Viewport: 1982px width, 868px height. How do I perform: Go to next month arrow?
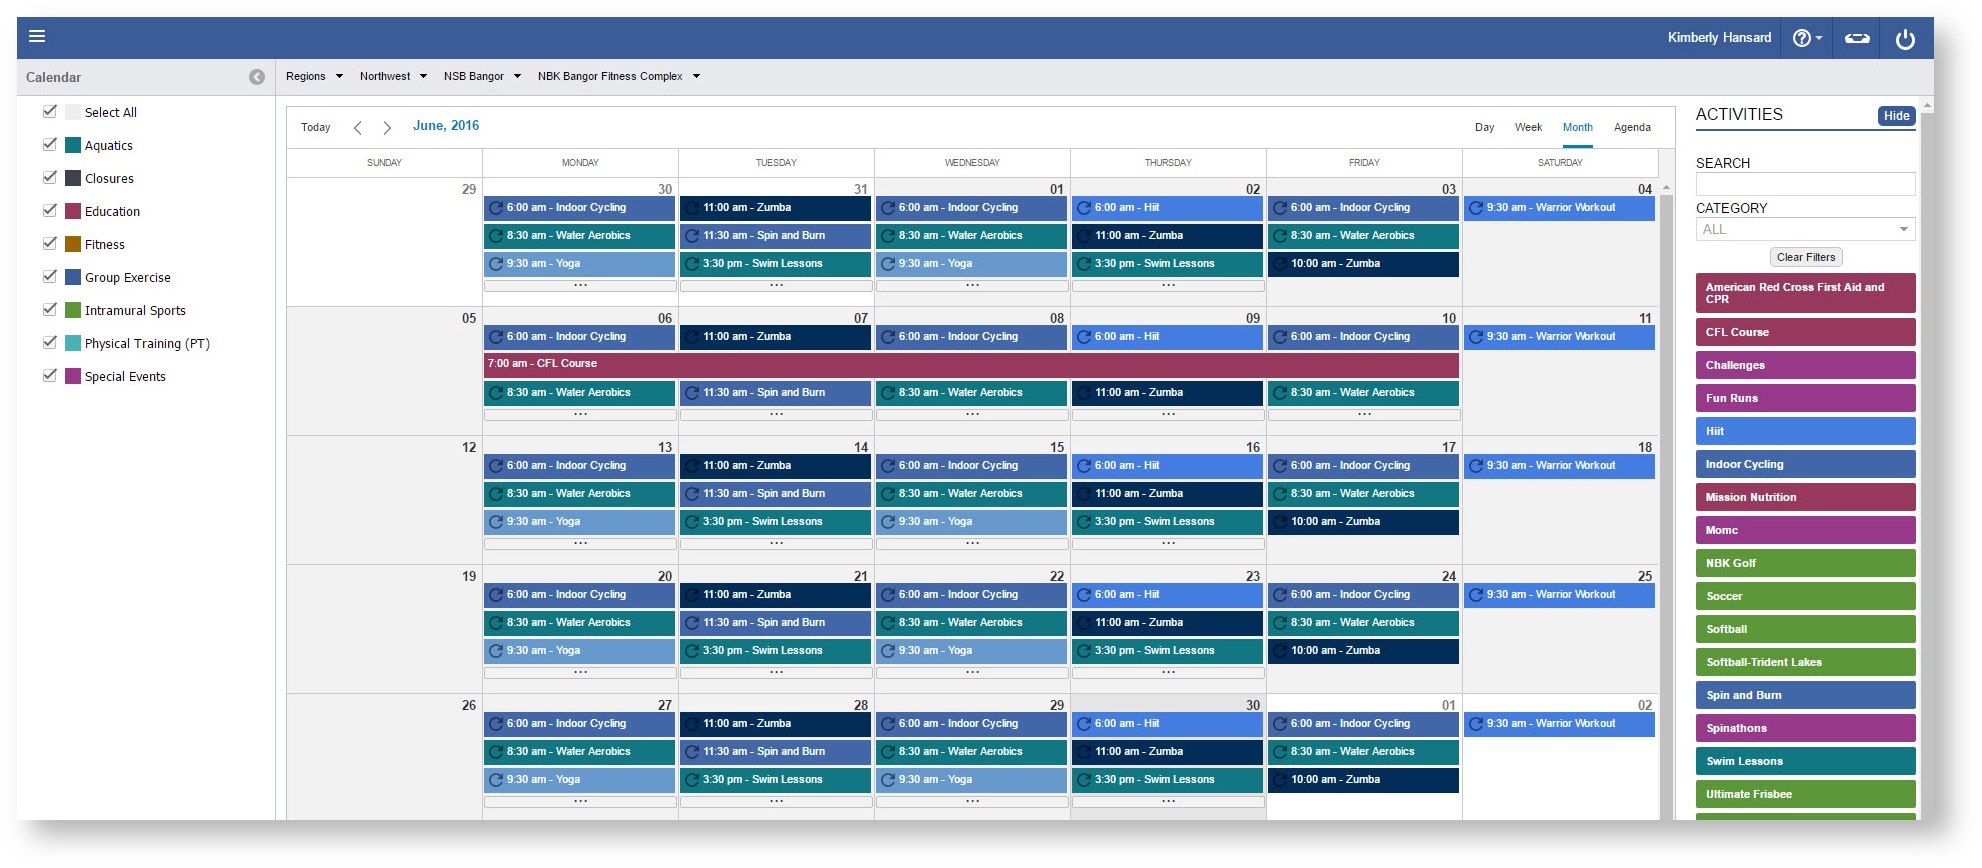pyautogui.click(x=387, y=127)
